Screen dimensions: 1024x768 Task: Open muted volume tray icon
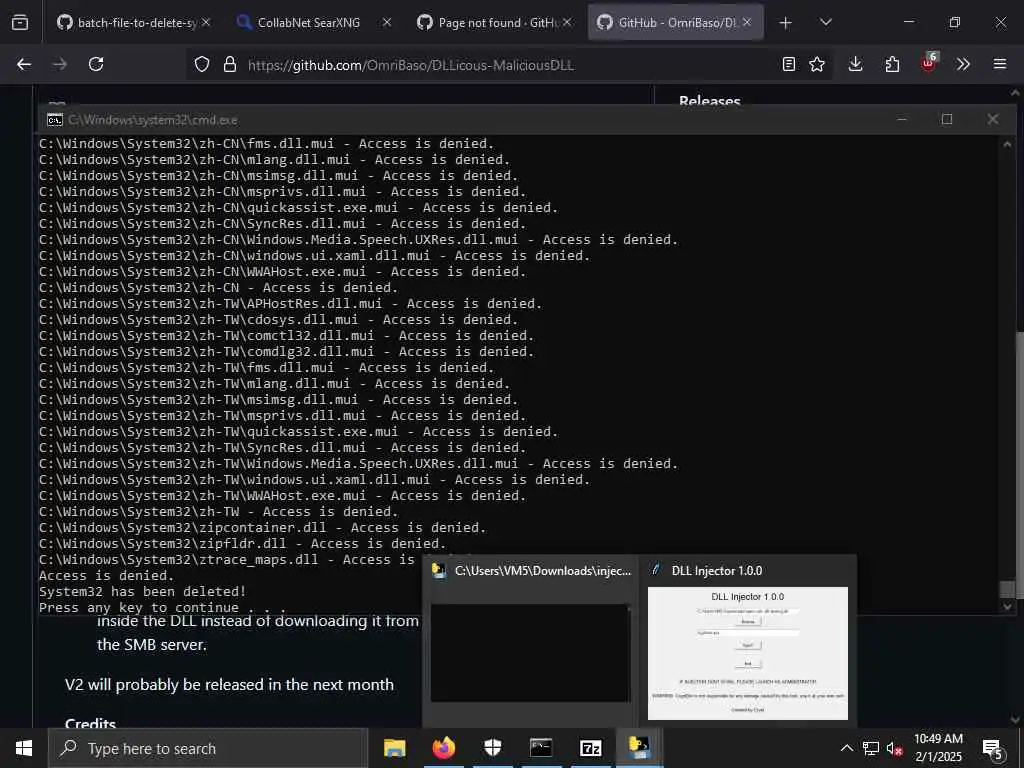[x=894, y=748]
